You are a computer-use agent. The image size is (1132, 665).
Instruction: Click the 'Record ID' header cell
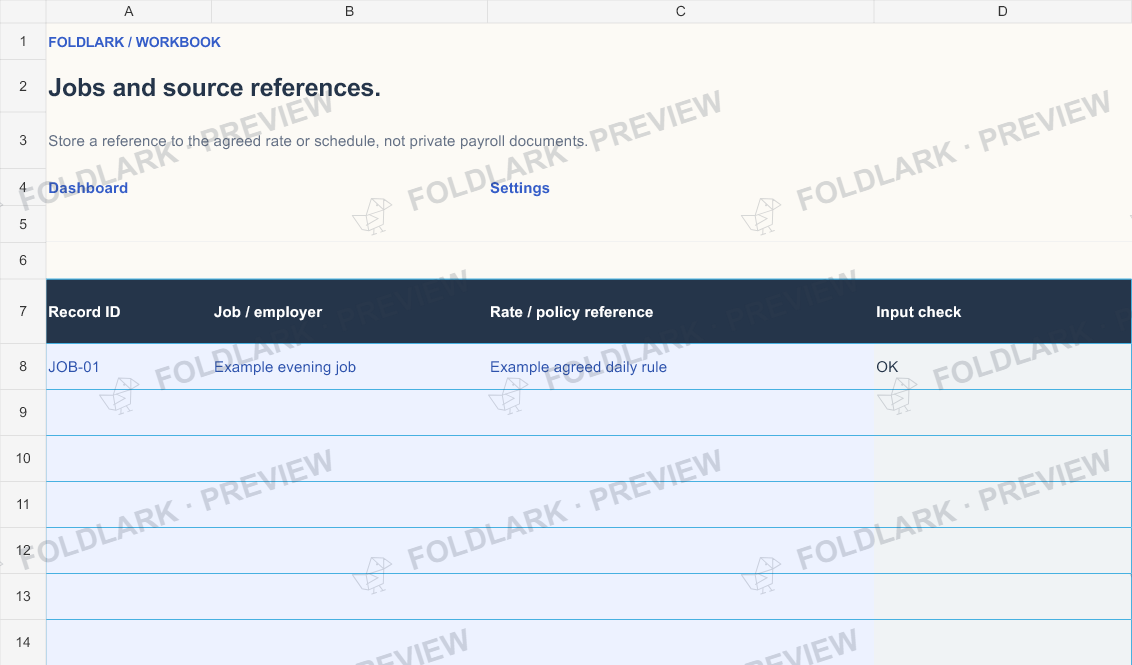[129, 311]
